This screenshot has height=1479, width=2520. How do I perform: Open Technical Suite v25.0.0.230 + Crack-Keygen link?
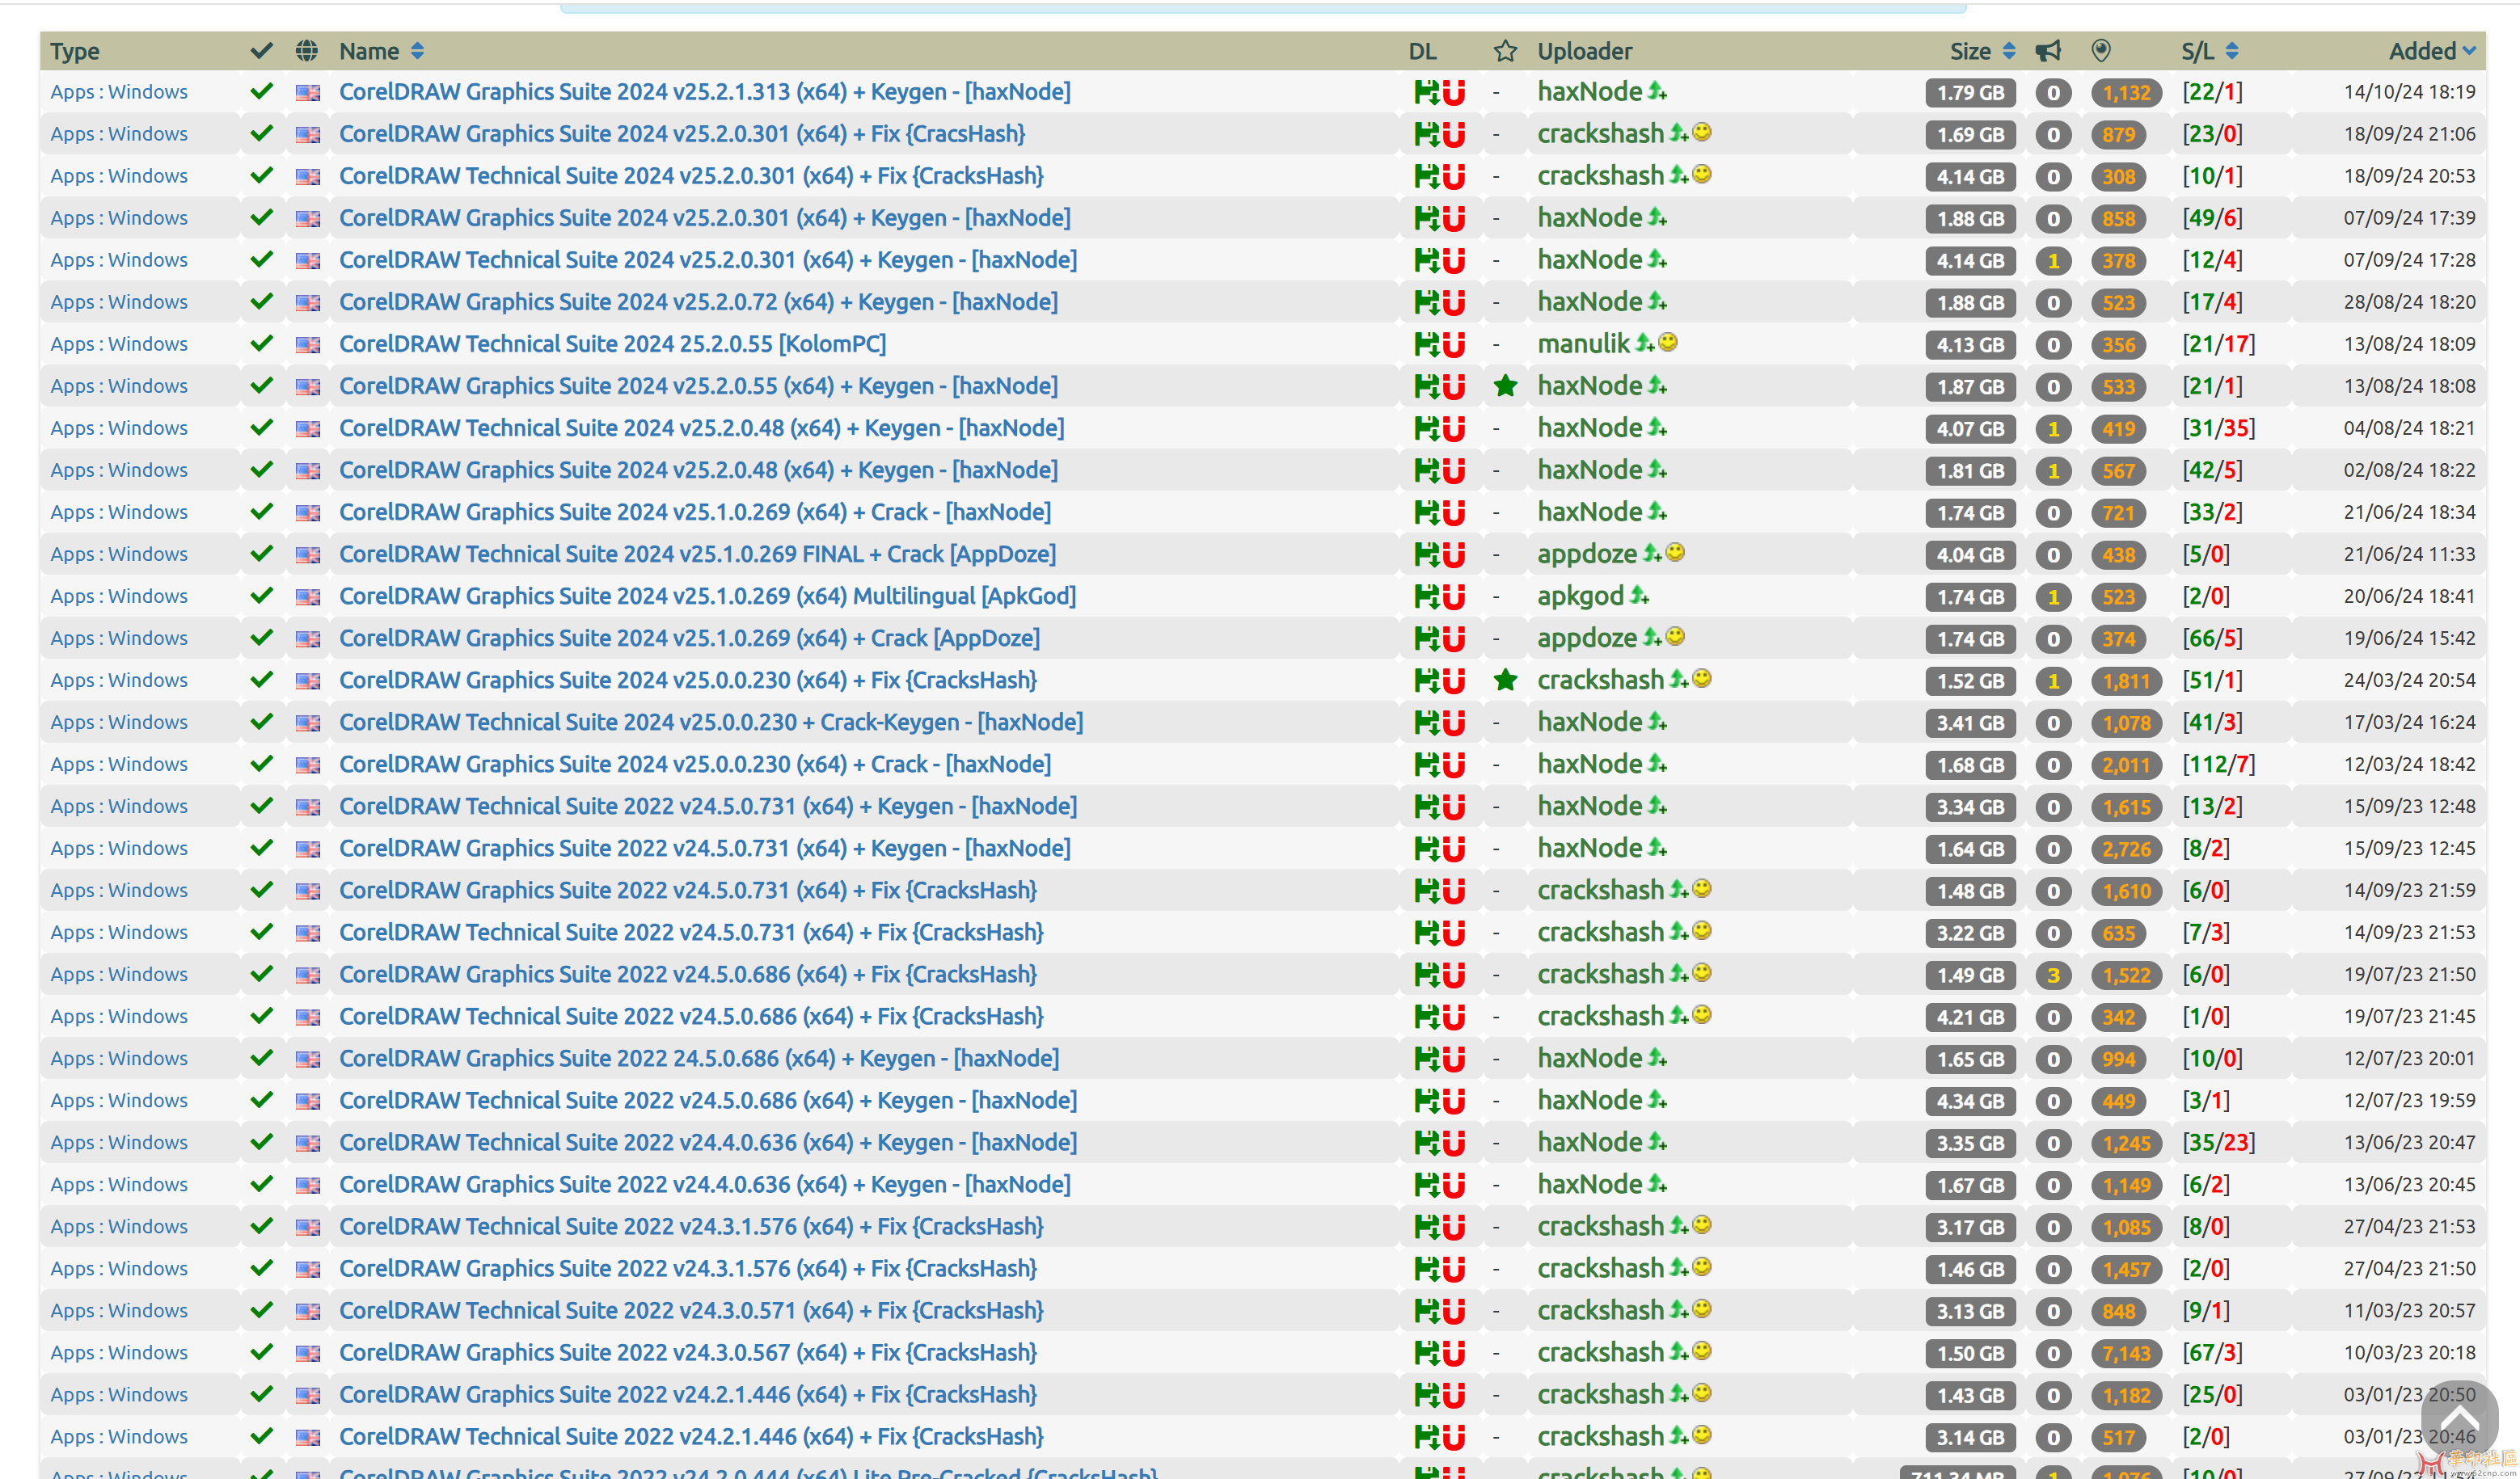tap(710, 722)
